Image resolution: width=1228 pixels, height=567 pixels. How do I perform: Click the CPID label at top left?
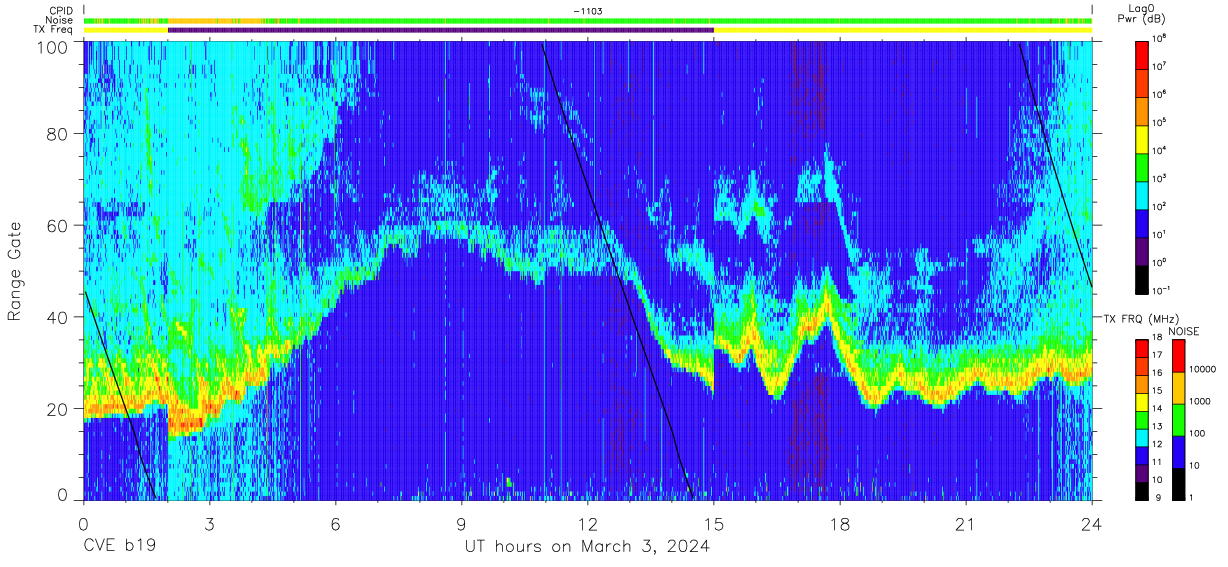(61, 11)
